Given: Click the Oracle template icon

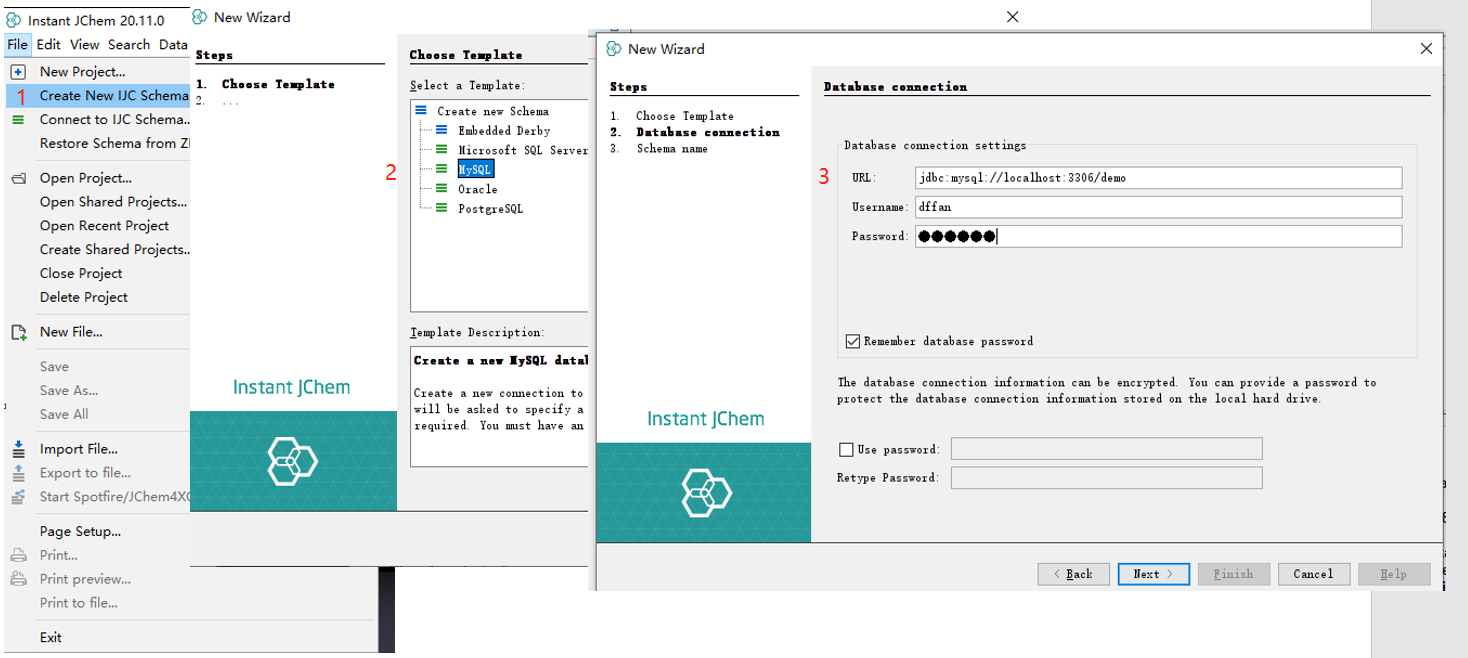Looking at the screenshot, I should click(442, 189).
